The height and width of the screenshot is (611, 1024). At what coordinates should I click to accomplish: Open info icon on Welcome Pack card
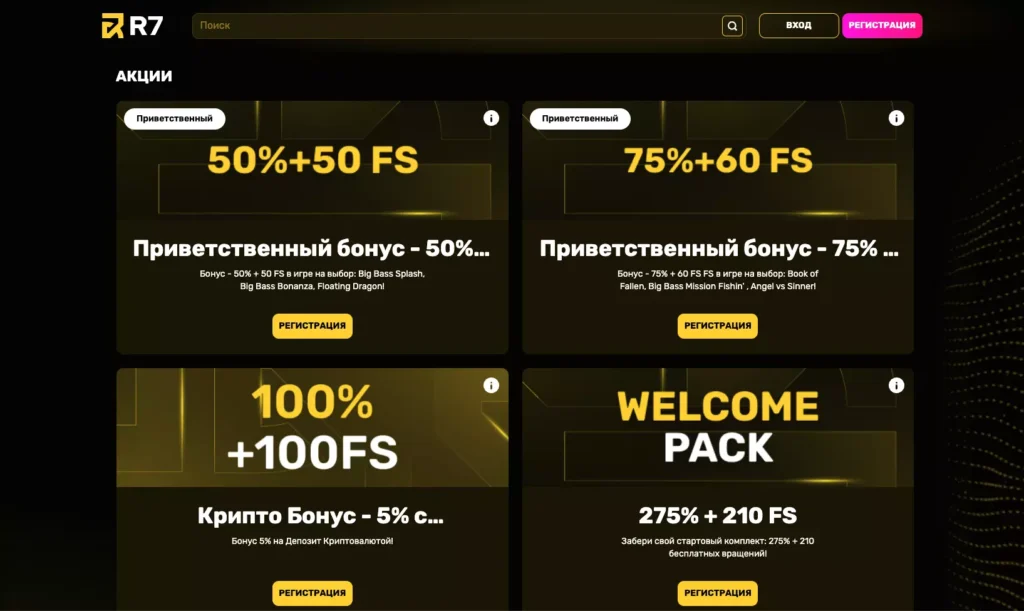coord(896,385)
